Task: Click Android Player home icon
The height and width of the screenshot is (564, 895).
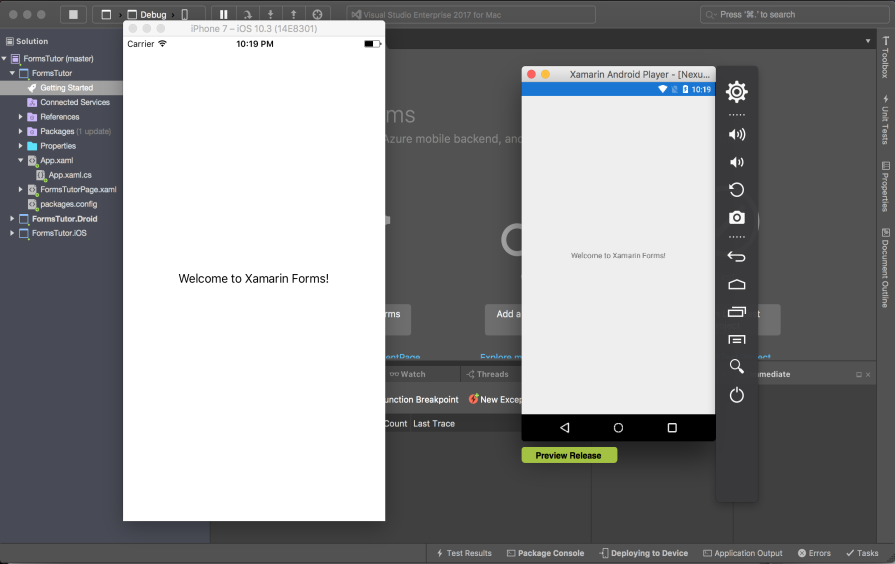Action: pos(736,284)
